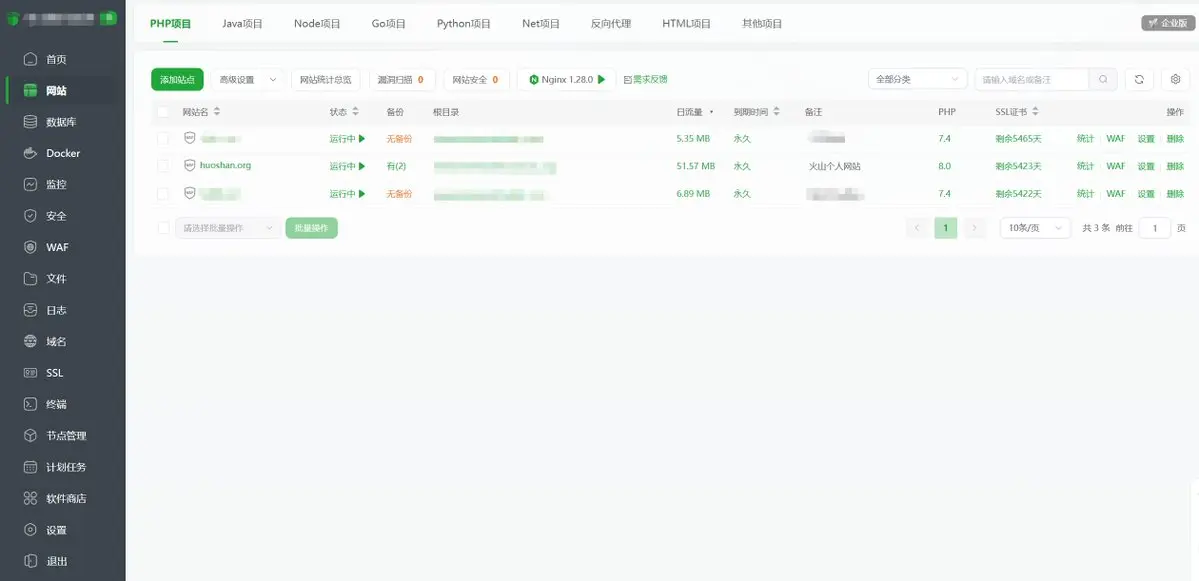Switch to the 反向代理 tab

pos(611,24)
